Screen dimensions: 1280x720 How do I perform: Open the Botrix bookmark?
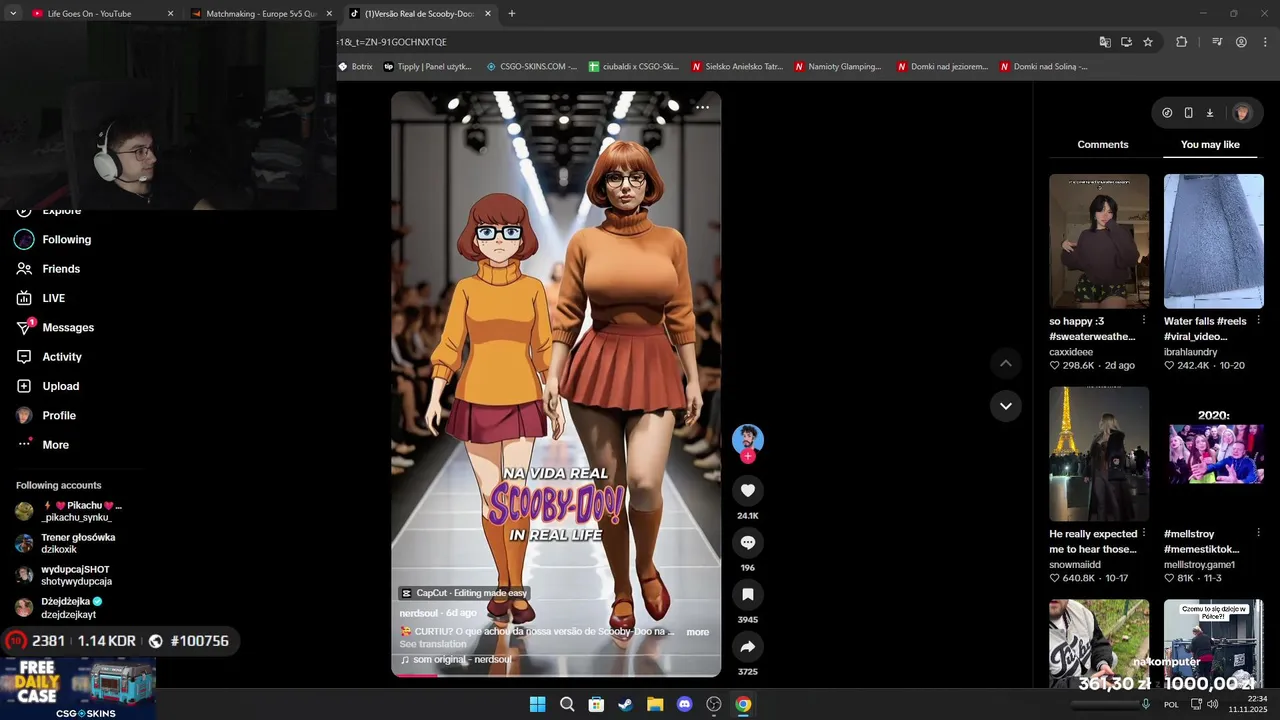coord(355,67)
